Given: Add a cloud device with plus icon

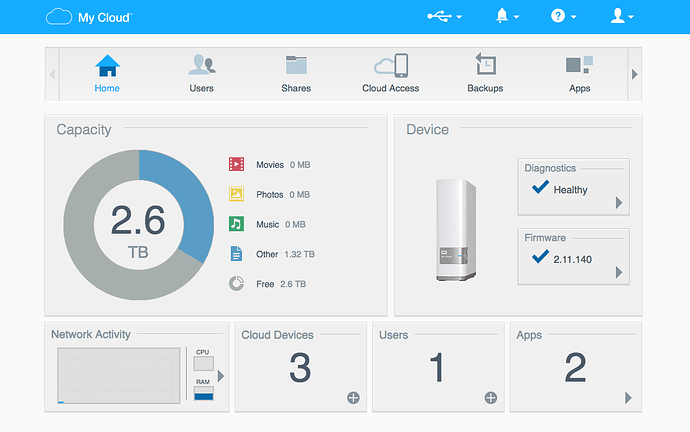Looking at the screenshot, I should pos(353,398).
